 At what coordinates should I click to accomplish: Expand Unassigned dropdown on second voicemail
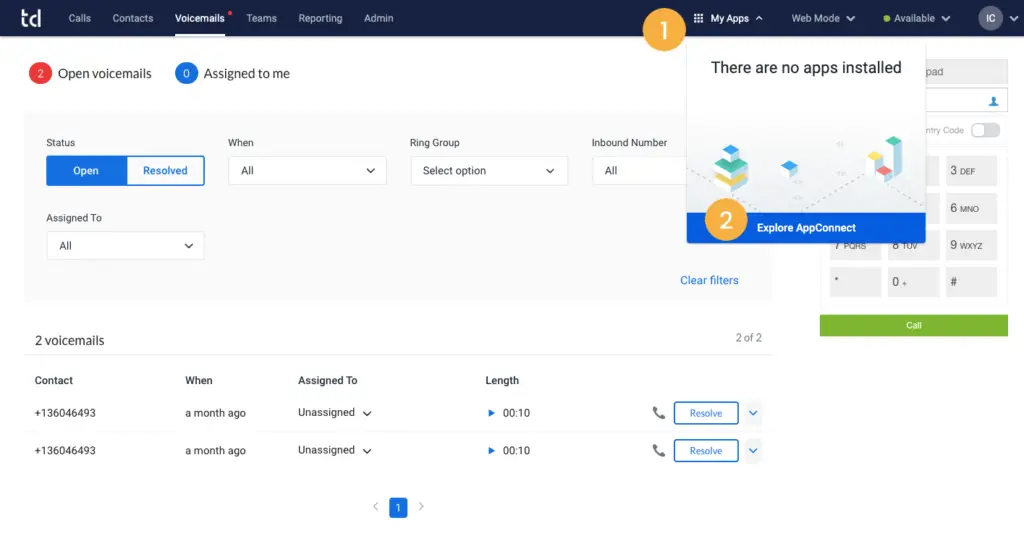click(334, 450)
